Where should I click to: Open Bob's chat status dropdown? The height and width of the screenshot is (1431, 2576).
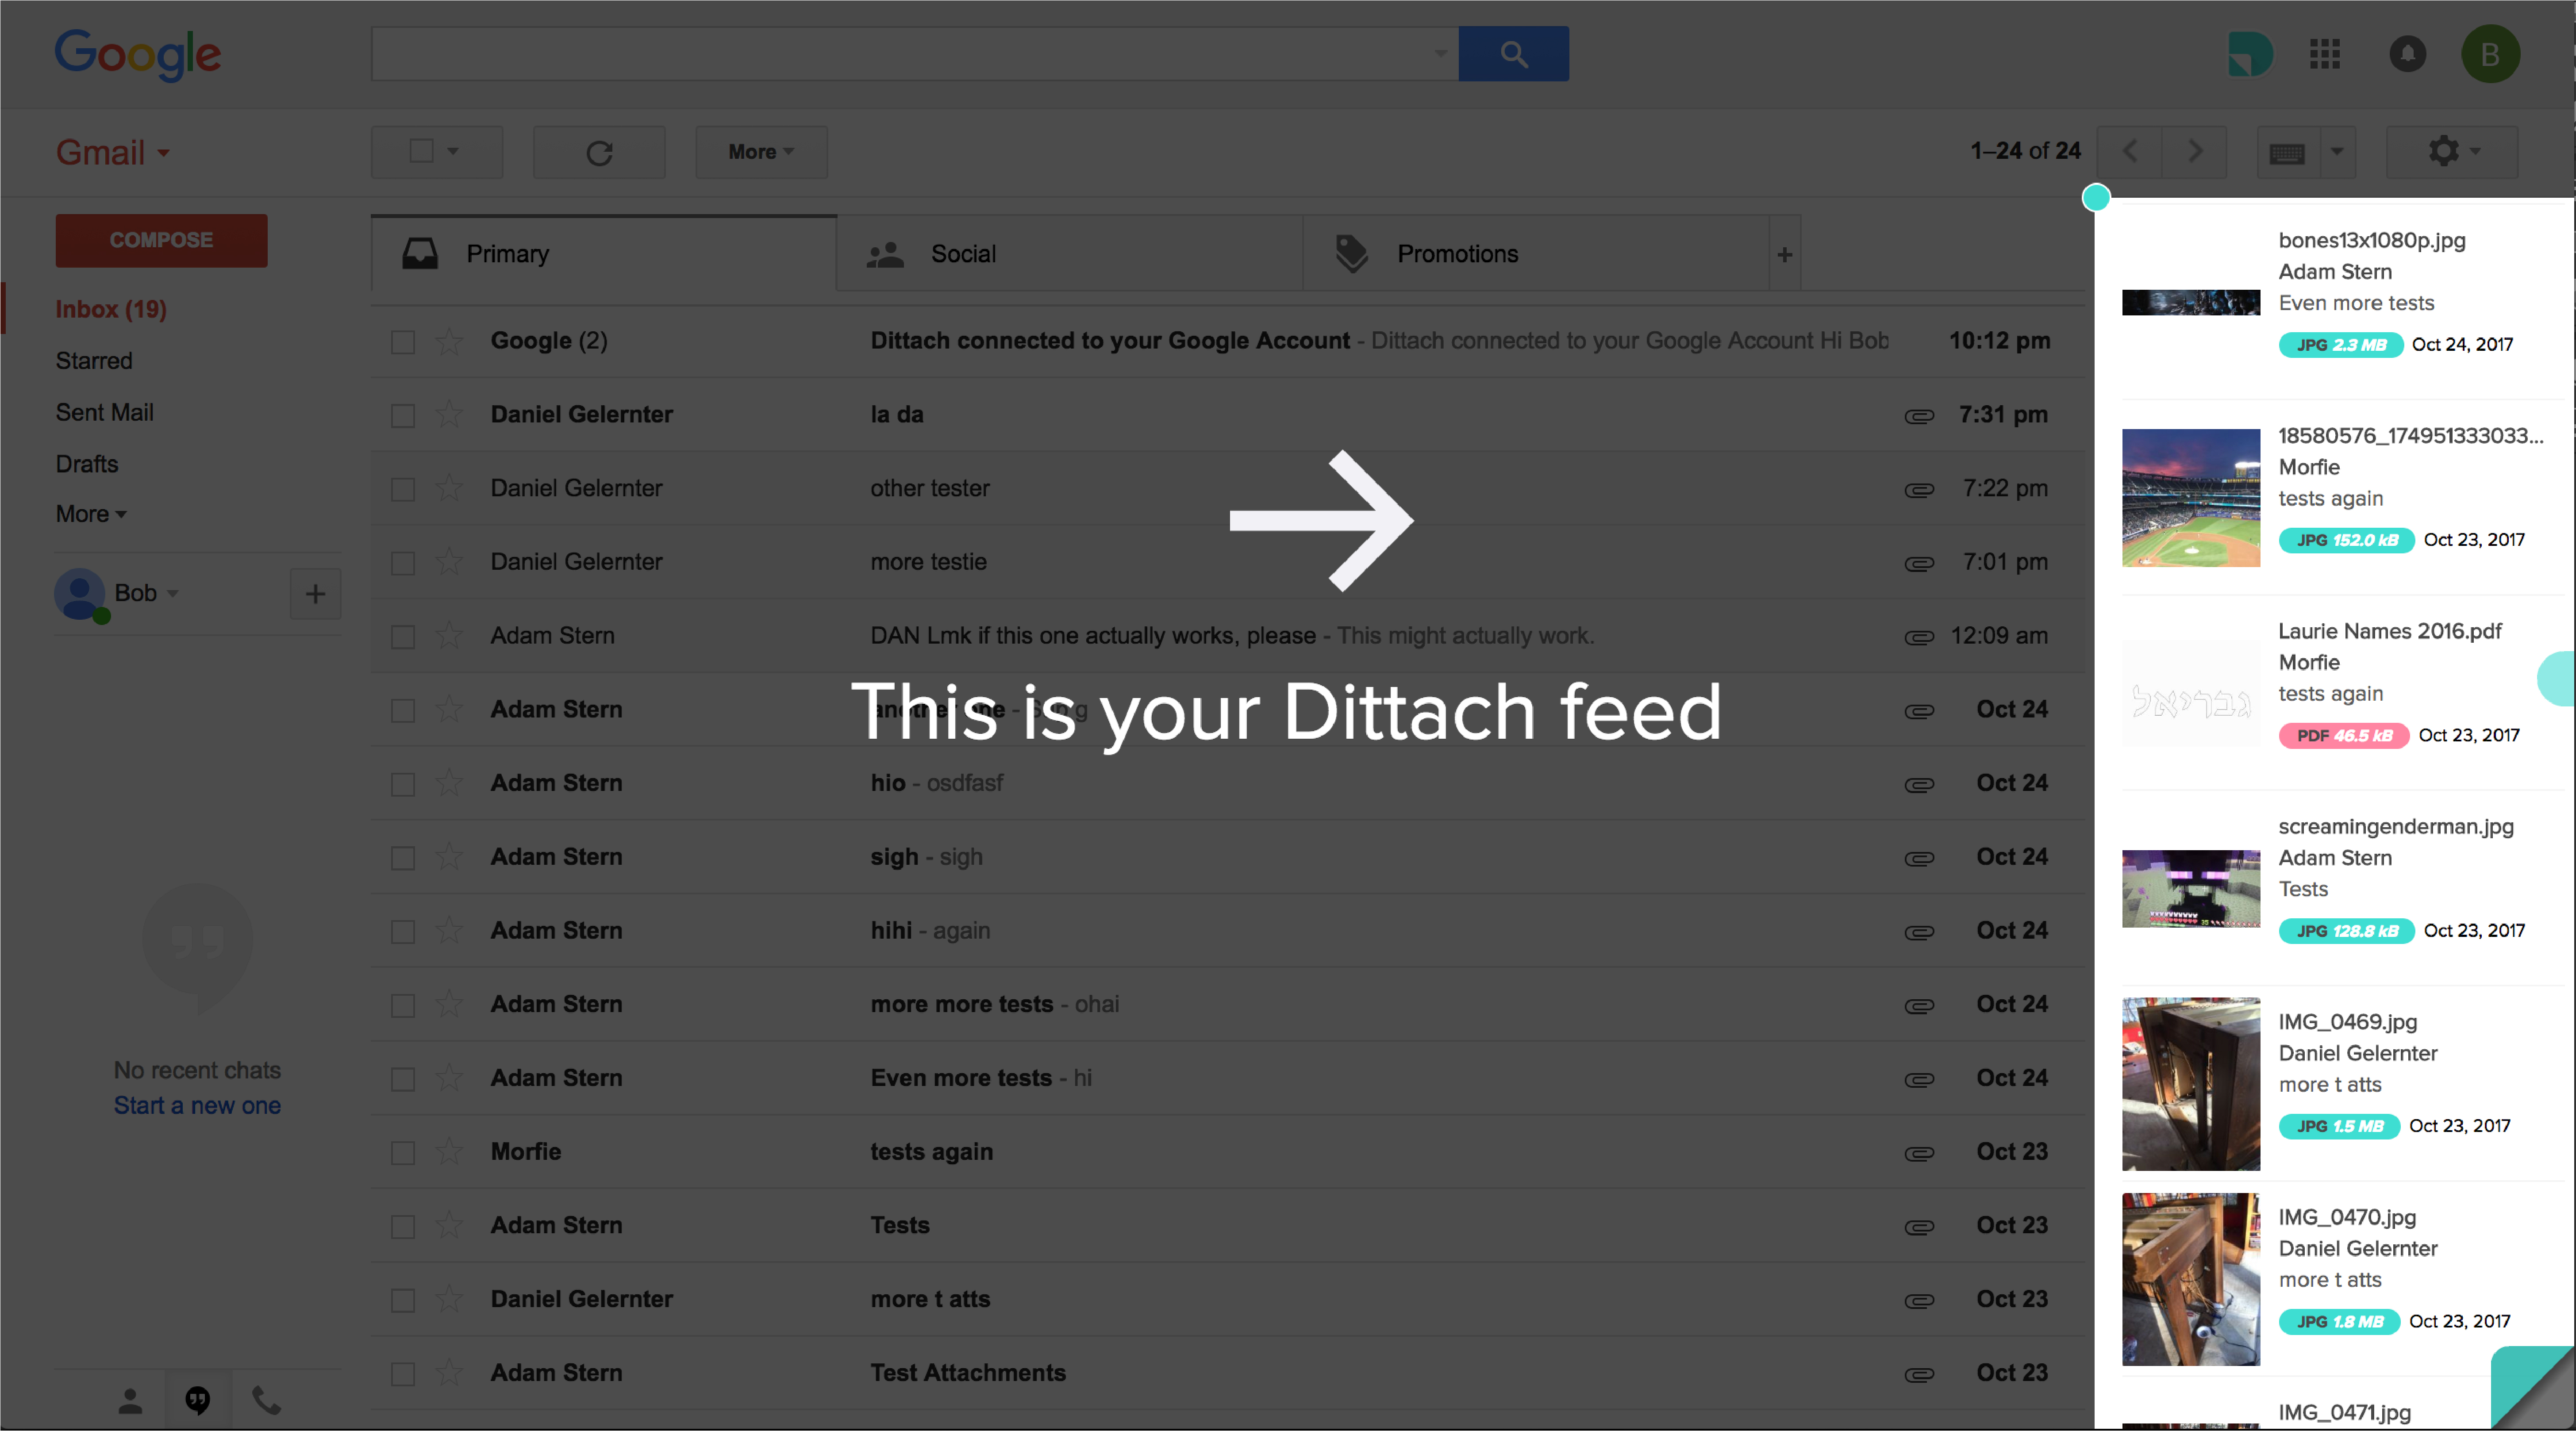[x=173, y=594]
